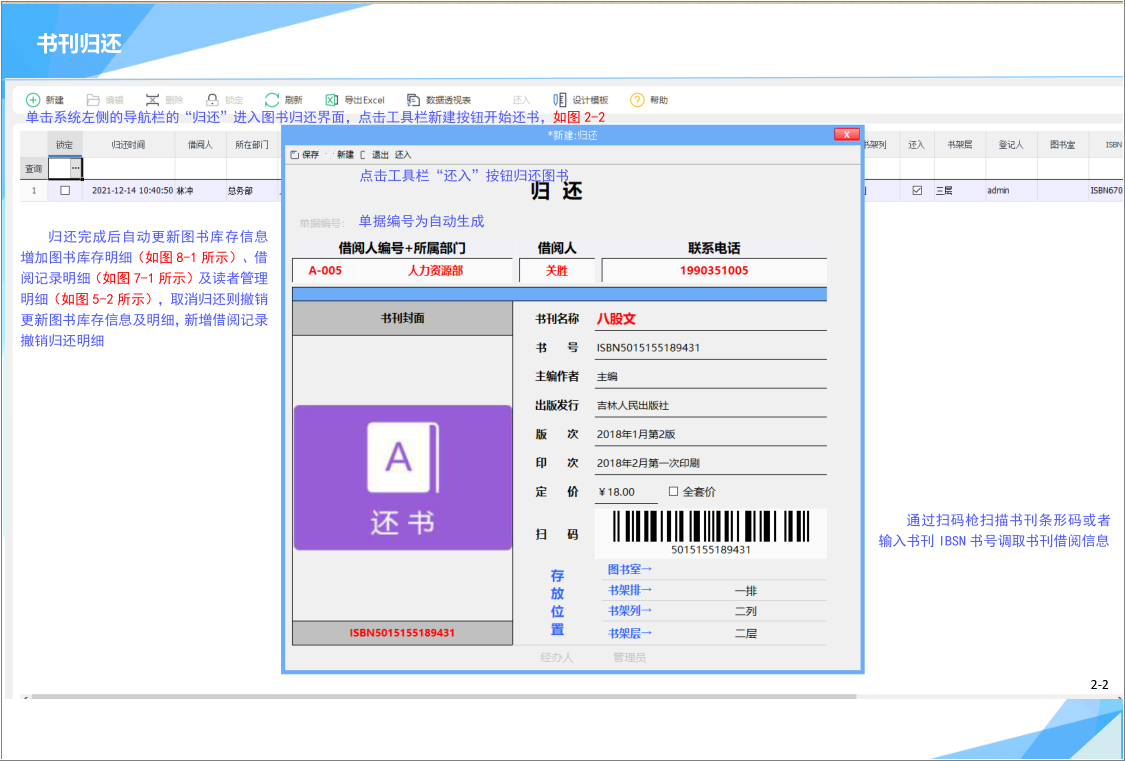Open the ellipsis button in the 查询 filter row
The height and width of the screenshot is (761, 1125).
coord(75,169)
